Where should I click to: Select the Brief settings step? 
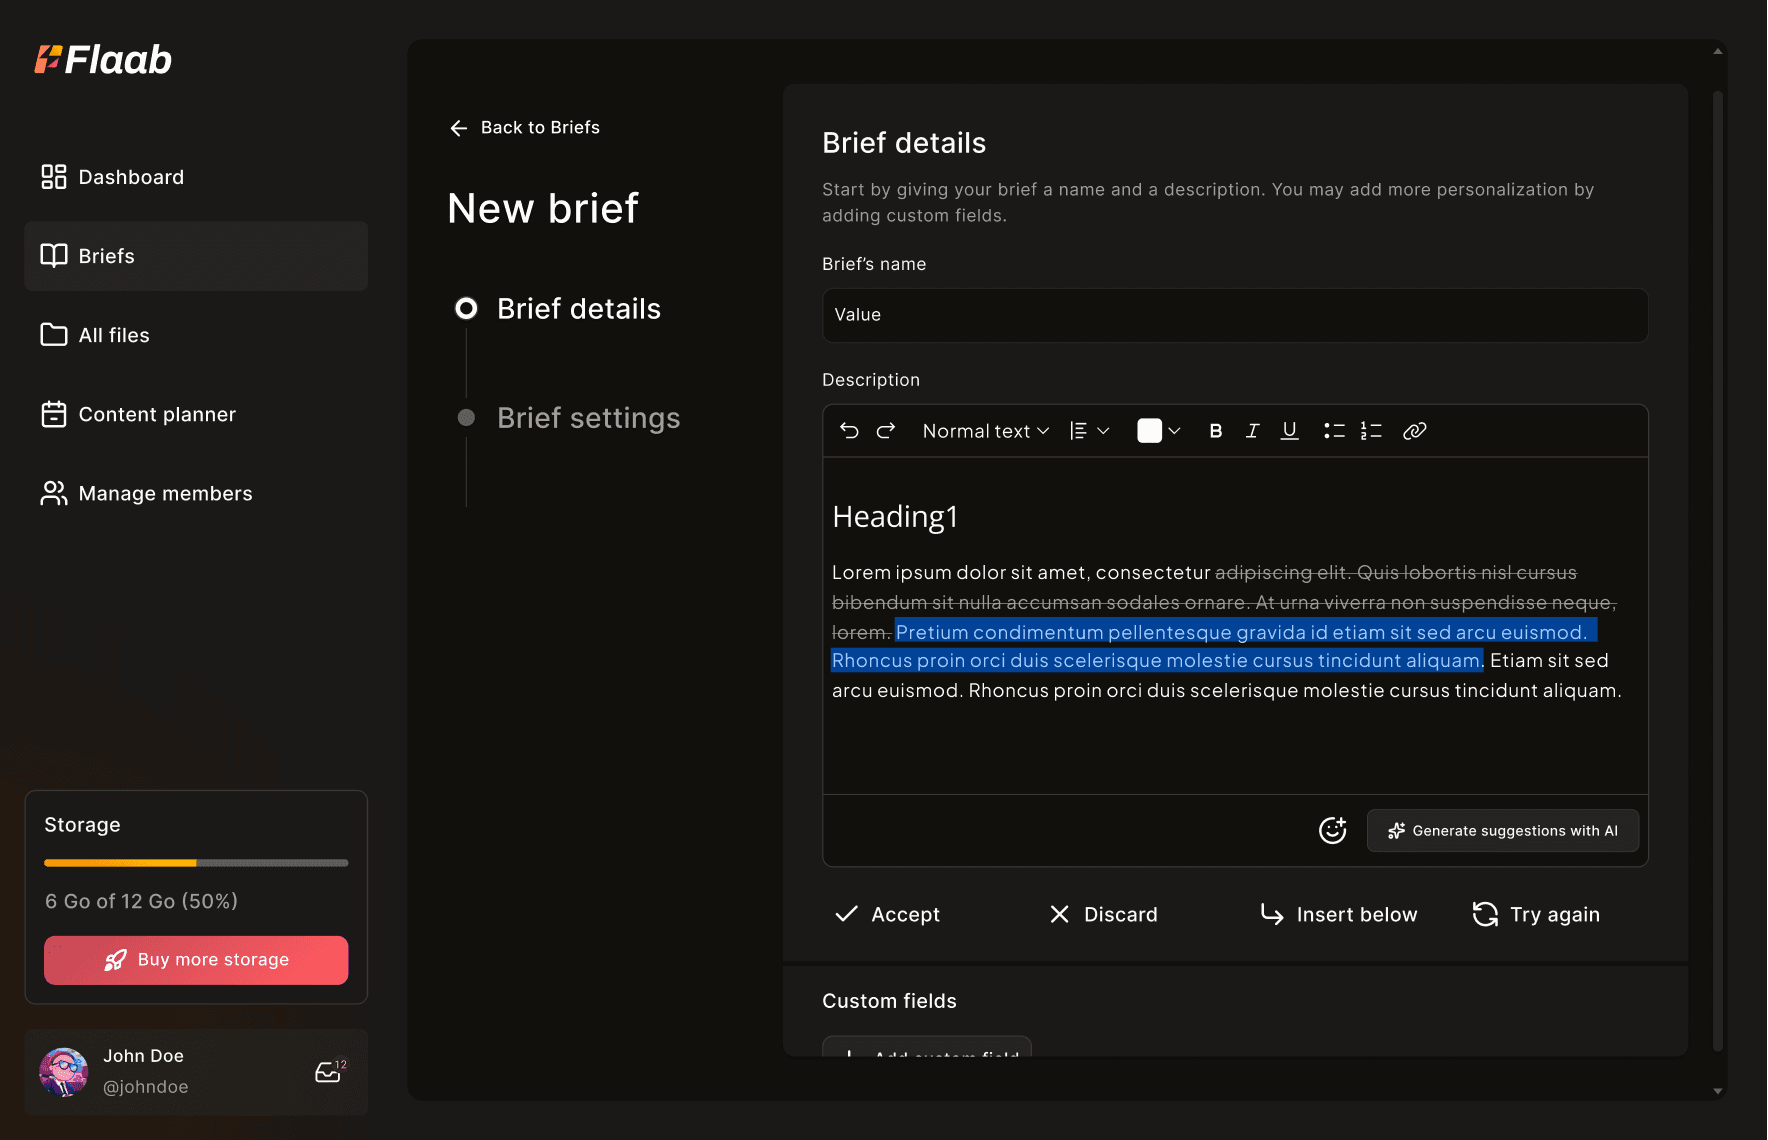pyautogui.click(x=568, y=418)
